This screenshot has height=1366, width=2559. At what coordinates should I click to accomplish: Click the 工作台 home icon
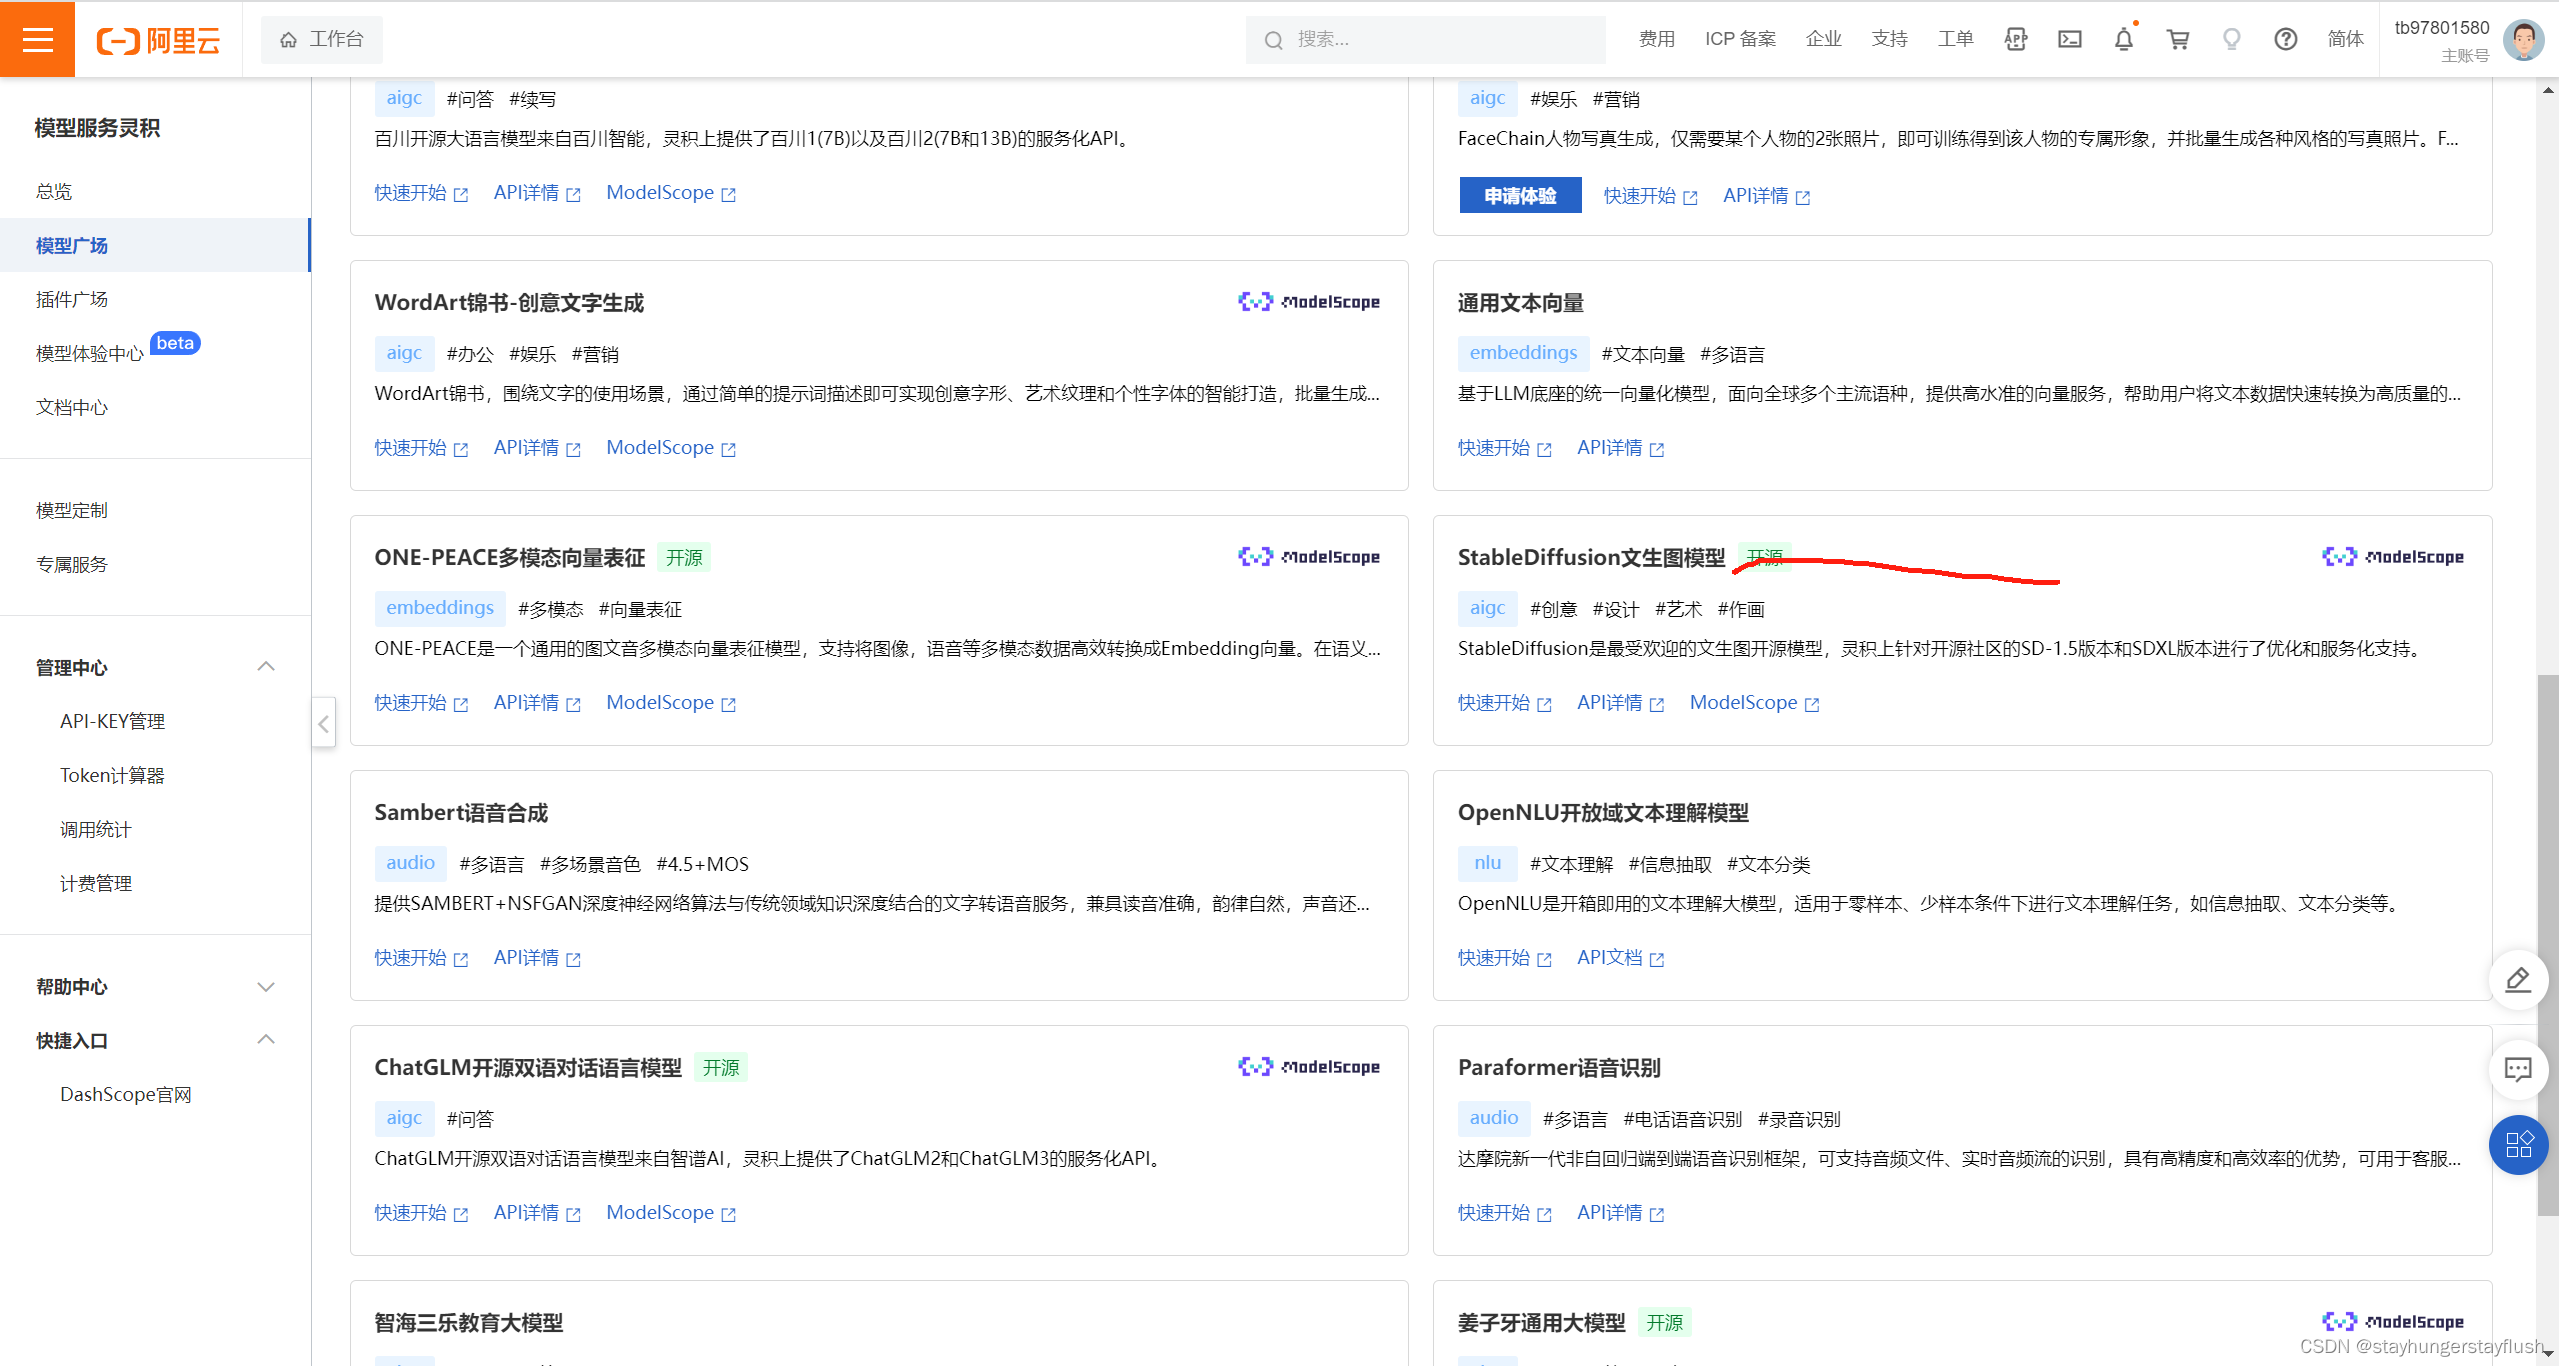tap(288, 39)
